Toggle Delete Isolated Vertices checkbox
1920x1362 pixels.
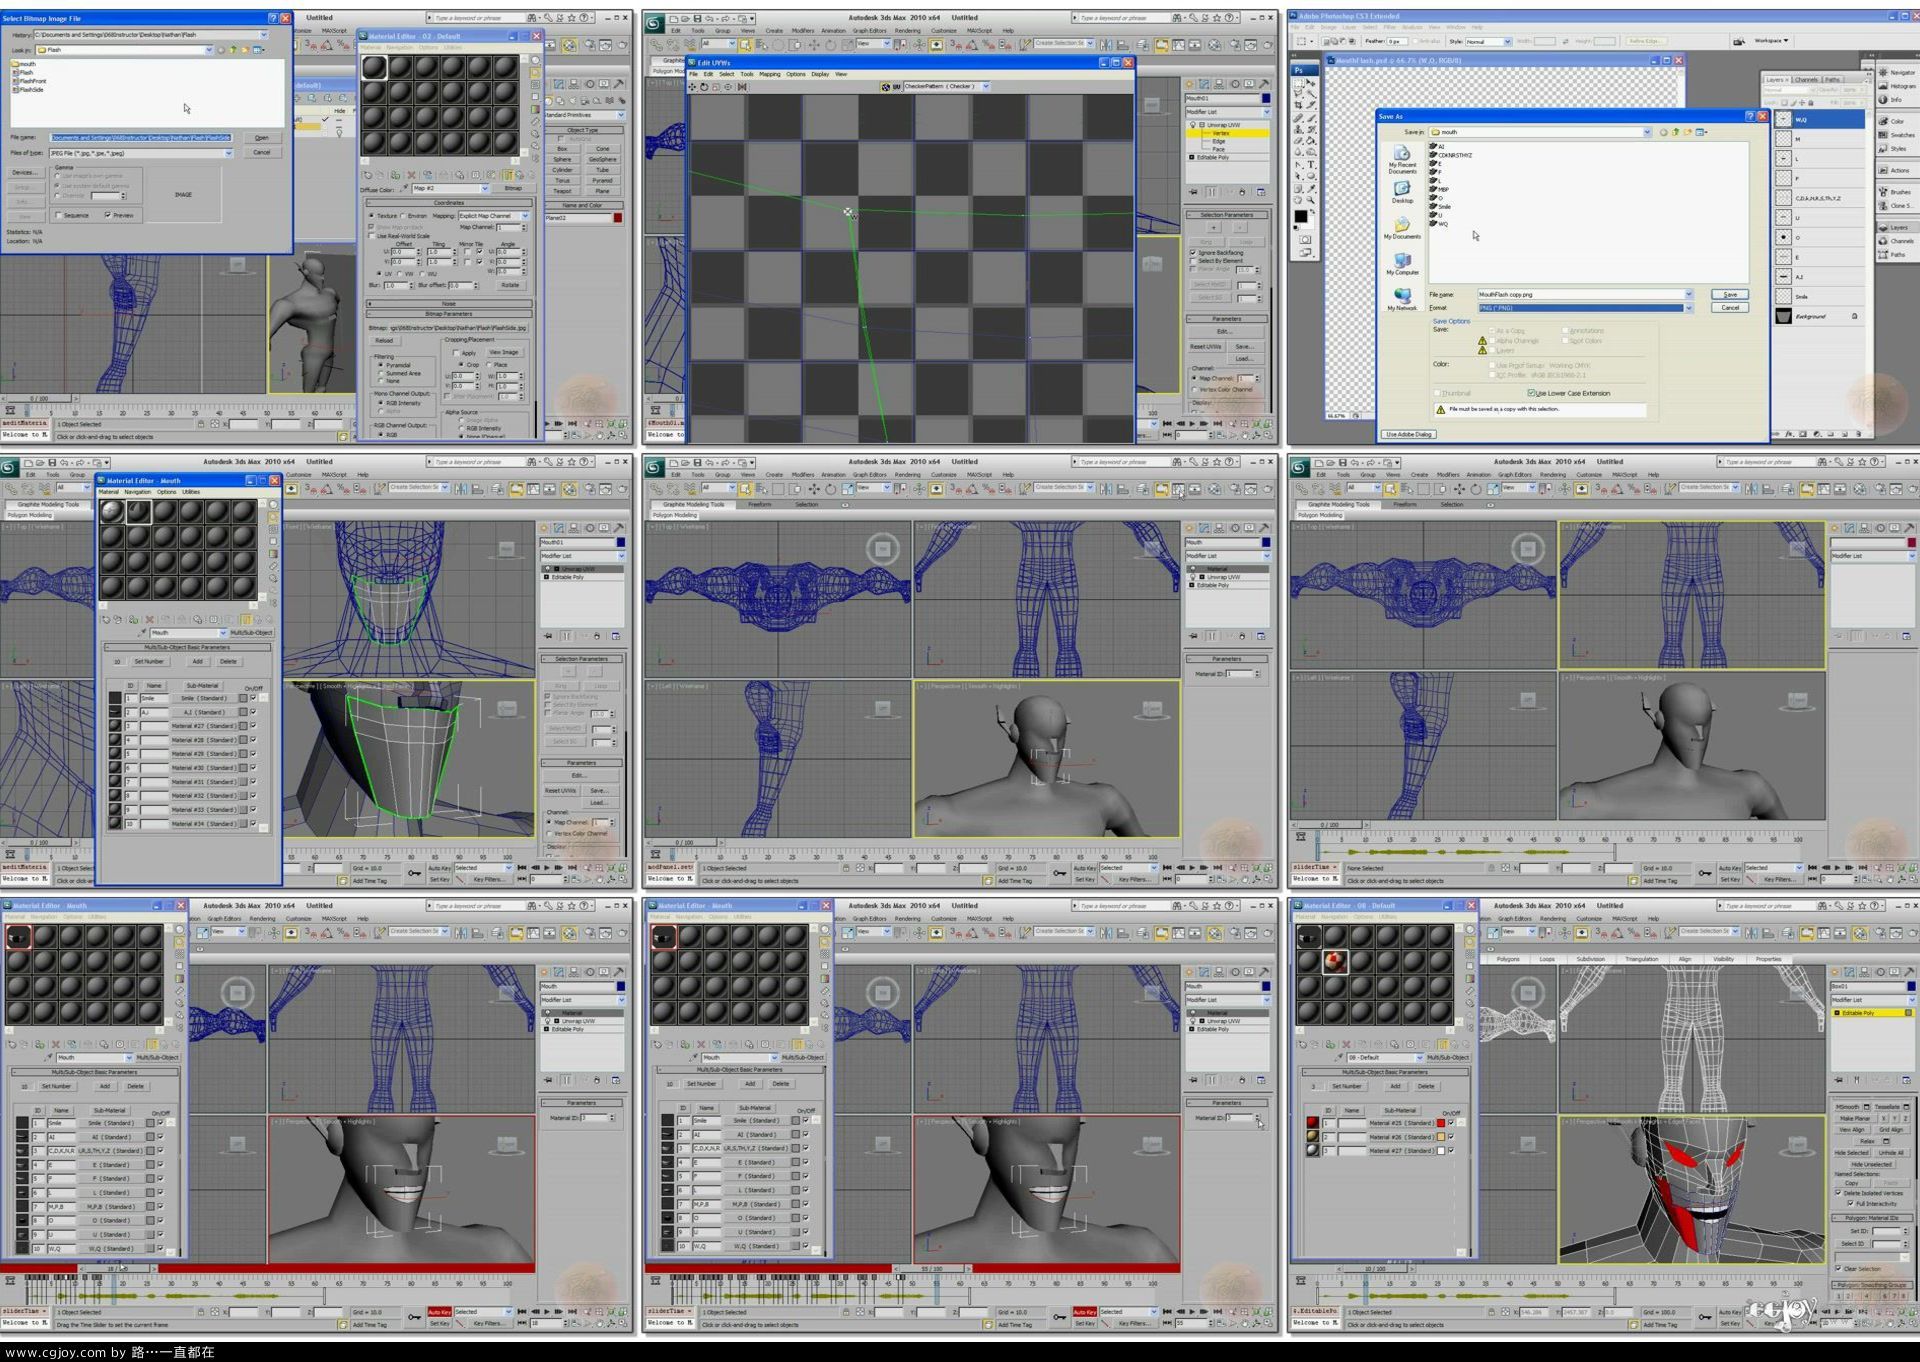tap(1838, 1192)
